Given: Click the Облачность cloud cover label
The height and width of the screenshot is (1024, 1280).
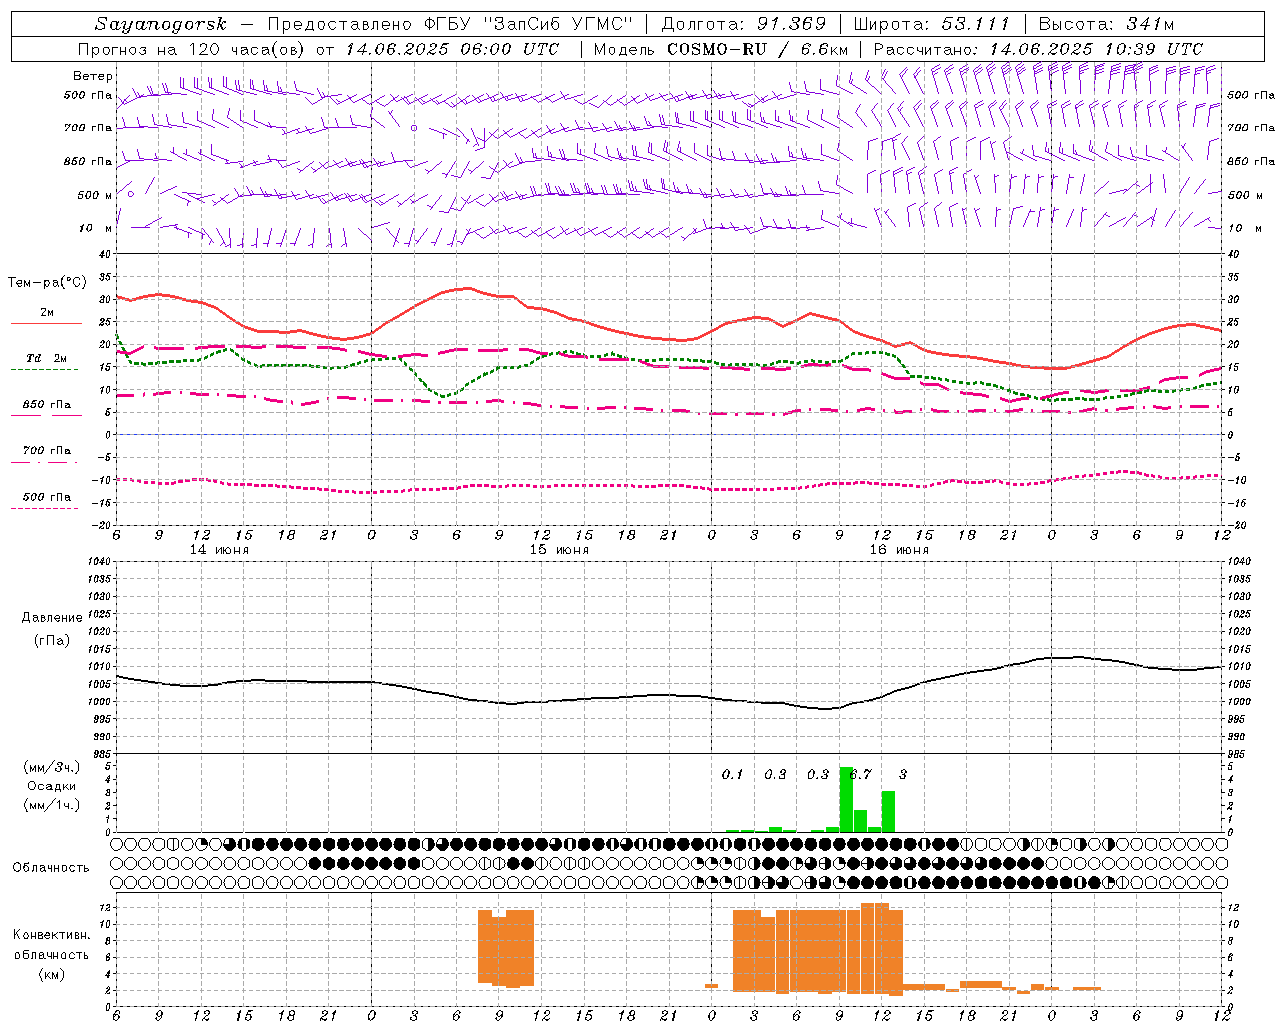Looking at the screenshot, I should tap(51, 868).
